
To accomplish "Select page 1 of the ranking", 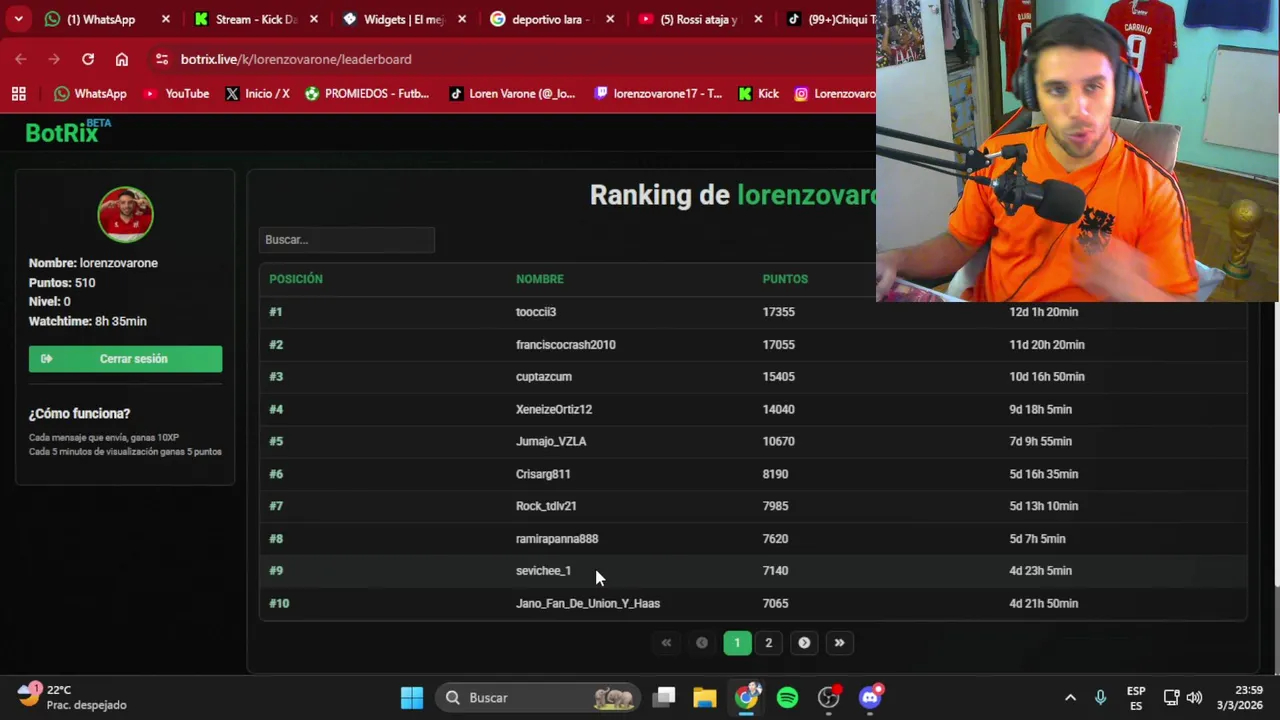I will point(737,643).
